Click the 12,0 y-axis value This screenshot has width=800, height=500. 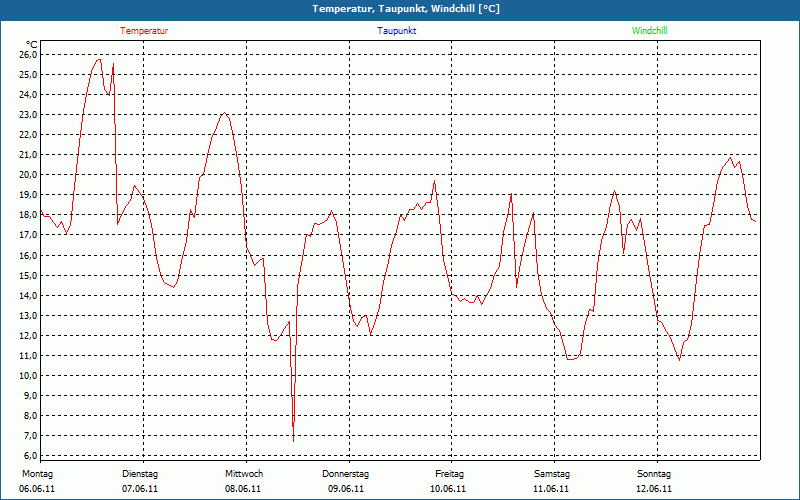[x=28, y=336]
